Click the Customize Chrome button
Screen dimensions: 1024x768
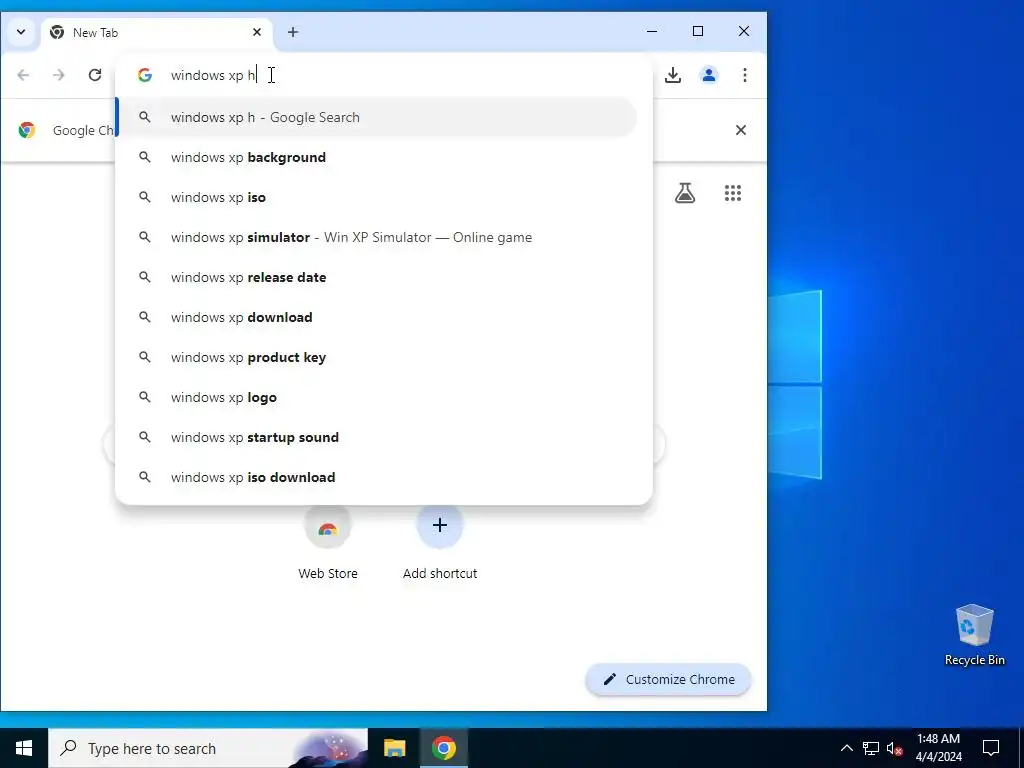[668, 679]
